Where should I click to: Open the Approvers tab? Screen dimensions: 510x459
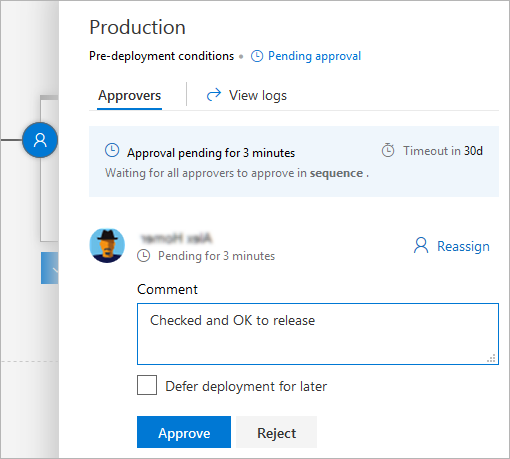click(129, 96)
